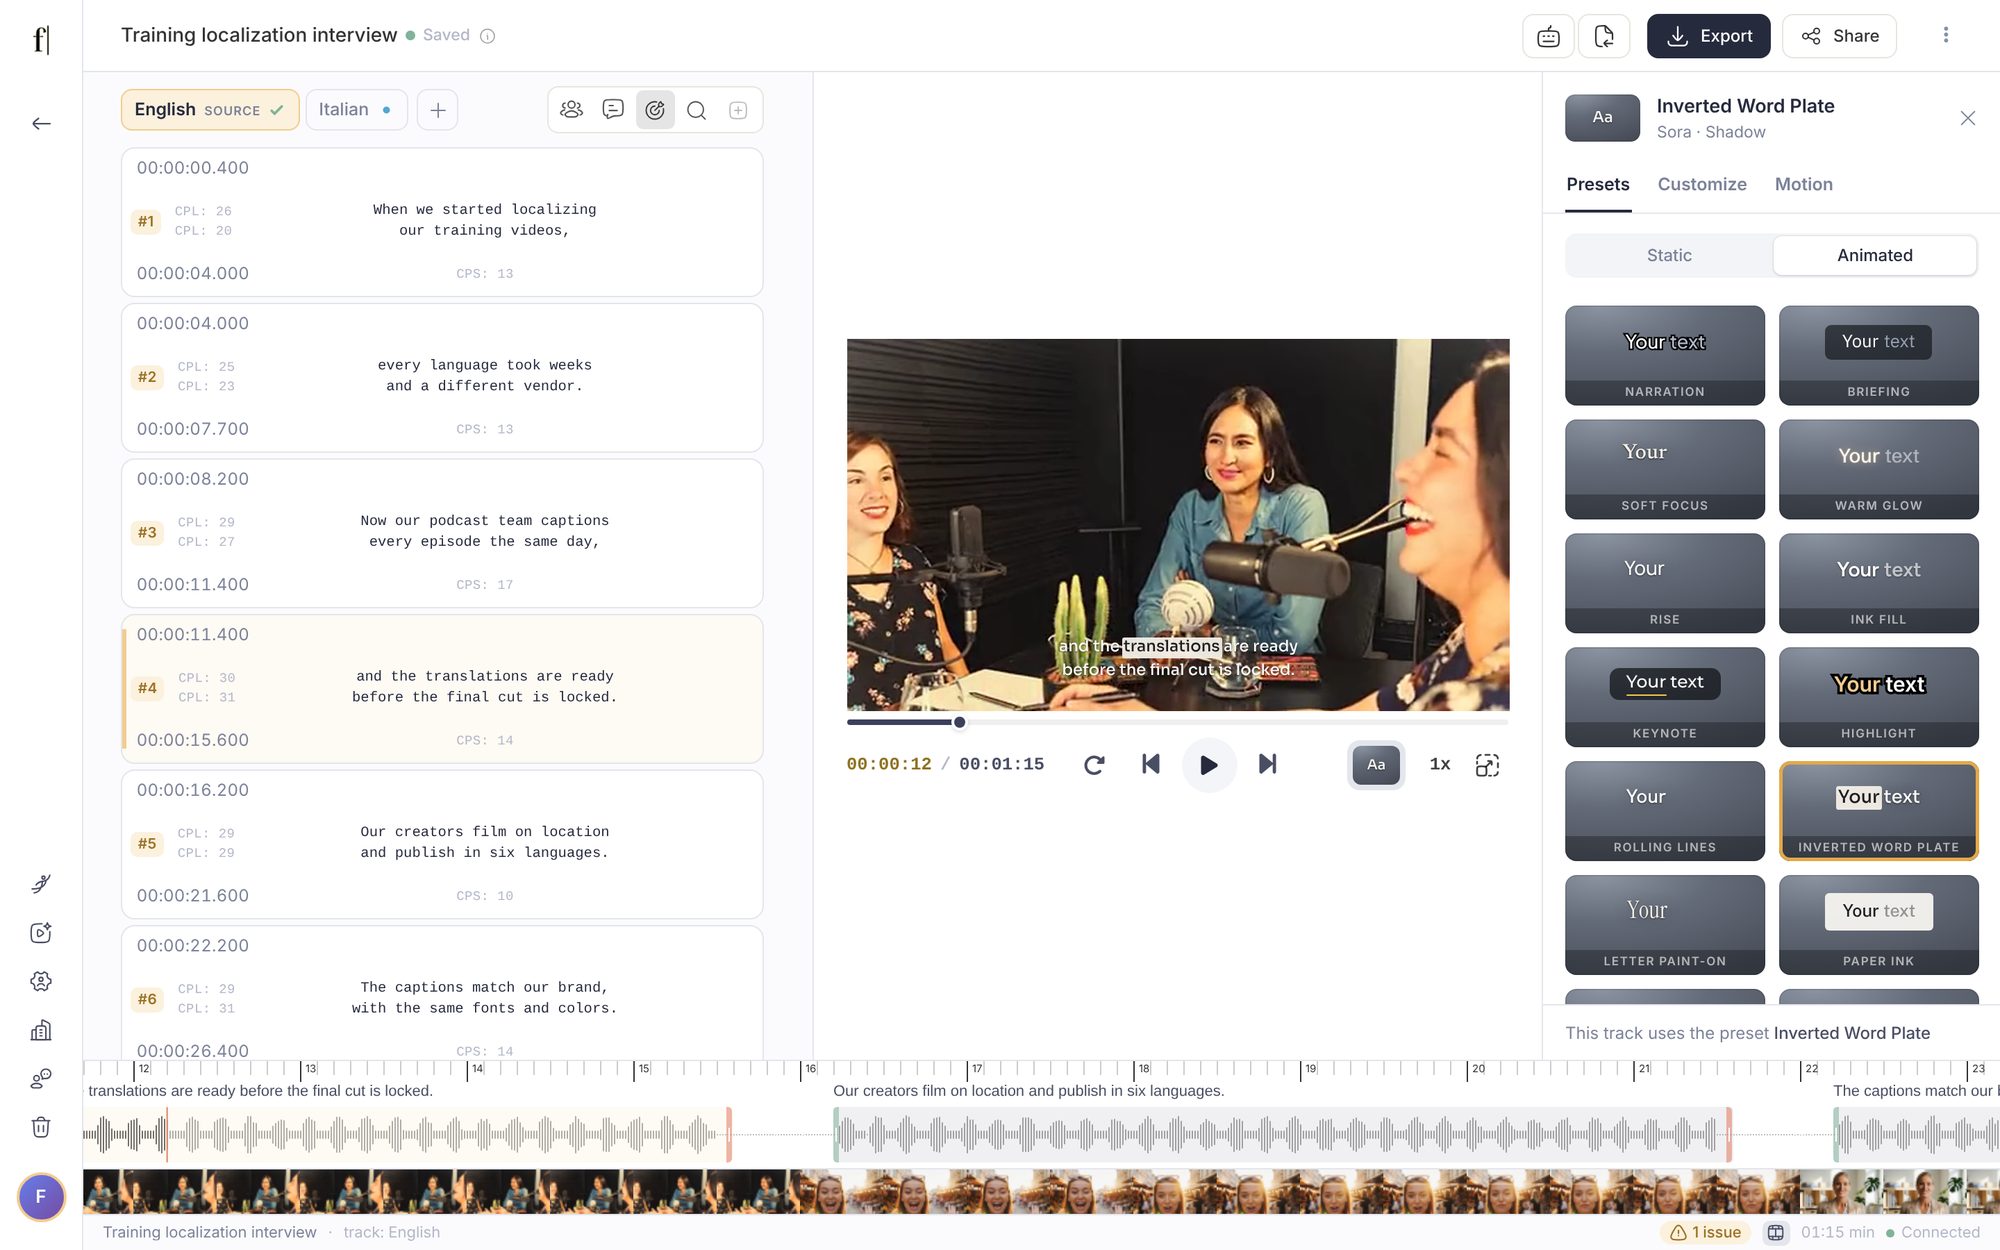Select the English source track tab

pos(210,110)
